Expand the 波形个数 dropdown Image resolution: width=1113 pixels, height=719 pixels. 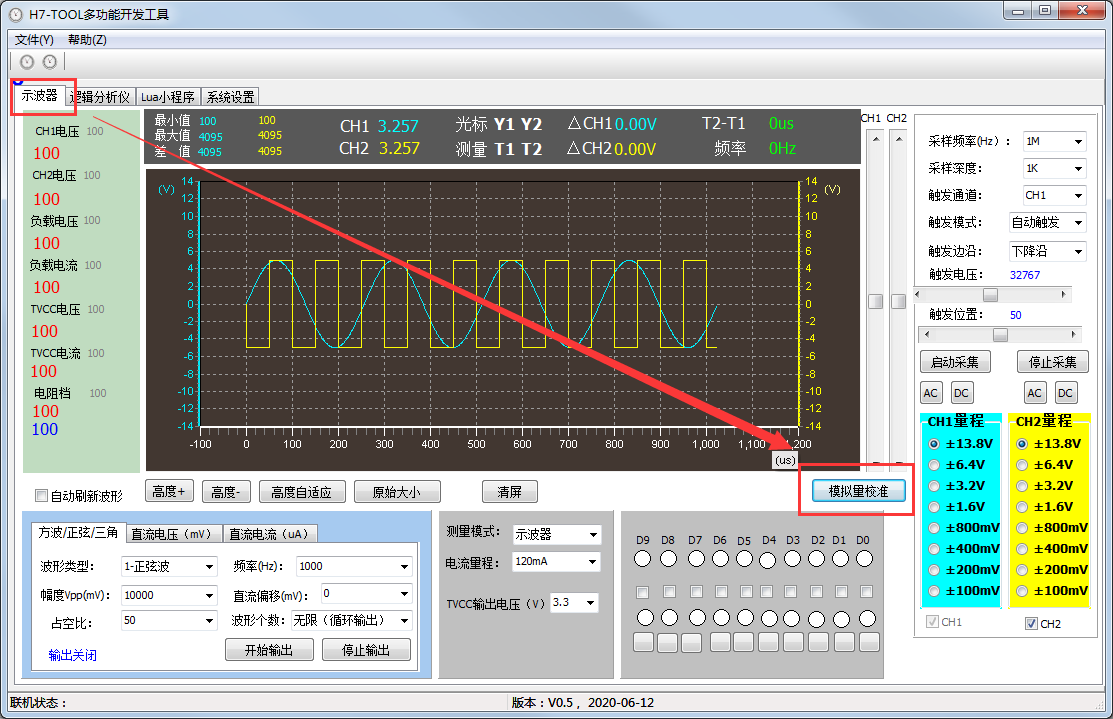[x=404, y=620]
